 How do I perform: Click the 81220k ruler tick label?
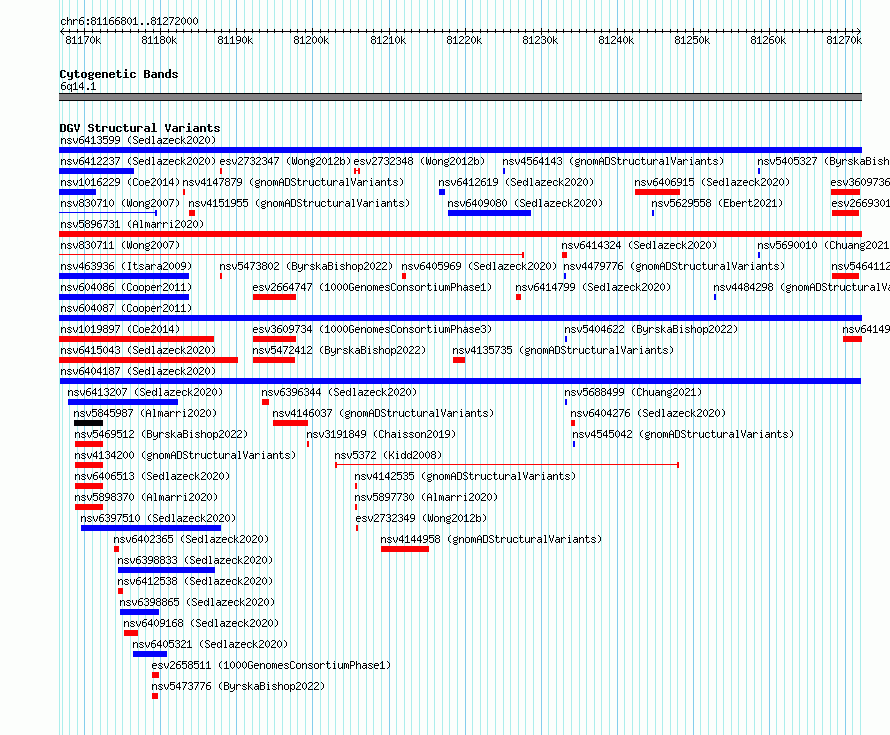click(464, 40)
